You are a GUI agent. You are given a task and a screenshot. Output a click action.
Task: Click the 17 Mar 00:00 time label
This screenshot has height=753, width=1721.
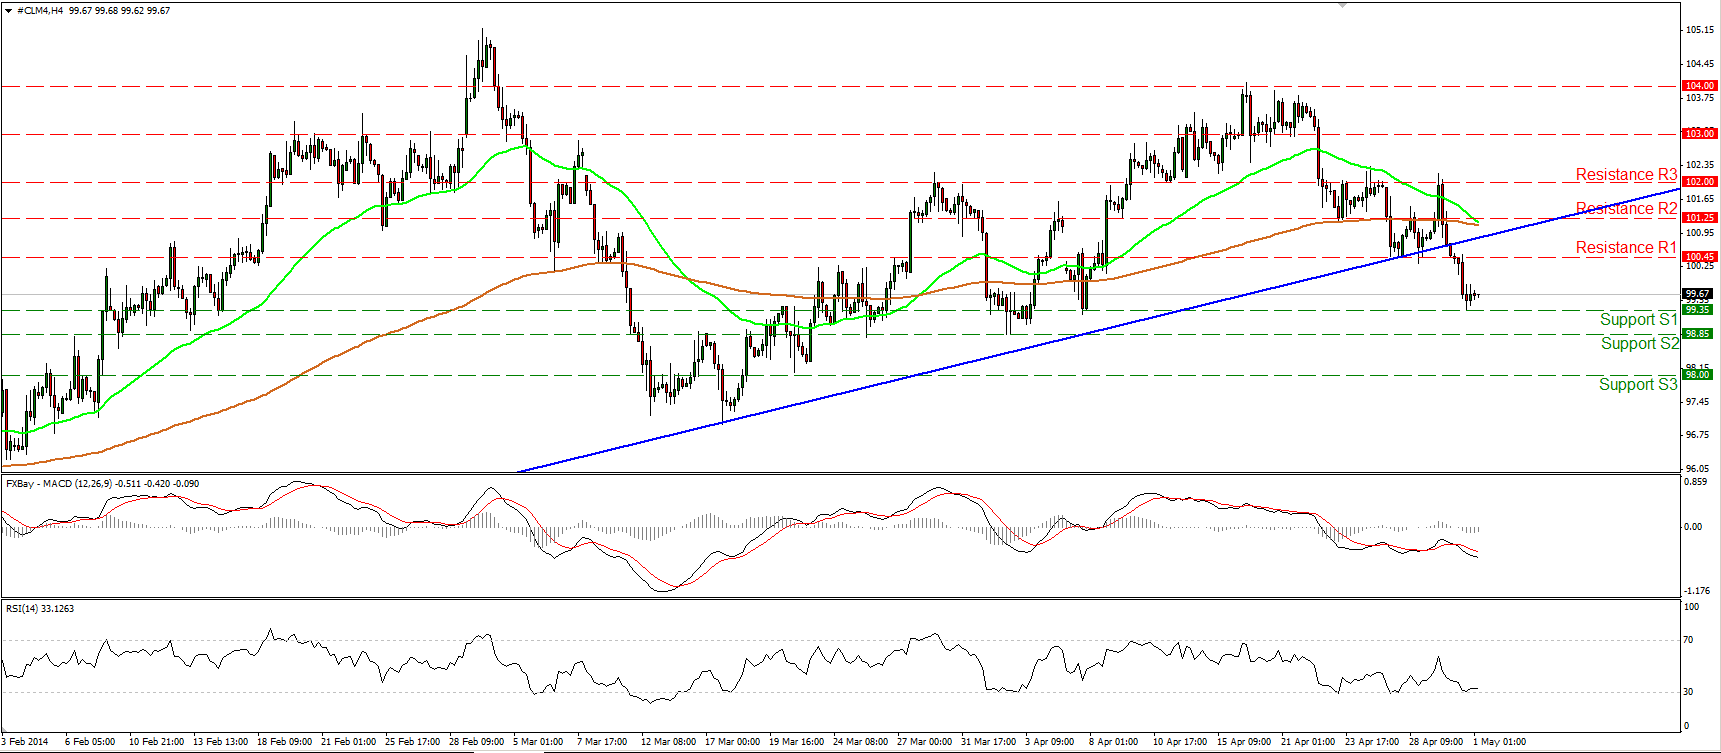pyautogui.click(x=732, y=742)
